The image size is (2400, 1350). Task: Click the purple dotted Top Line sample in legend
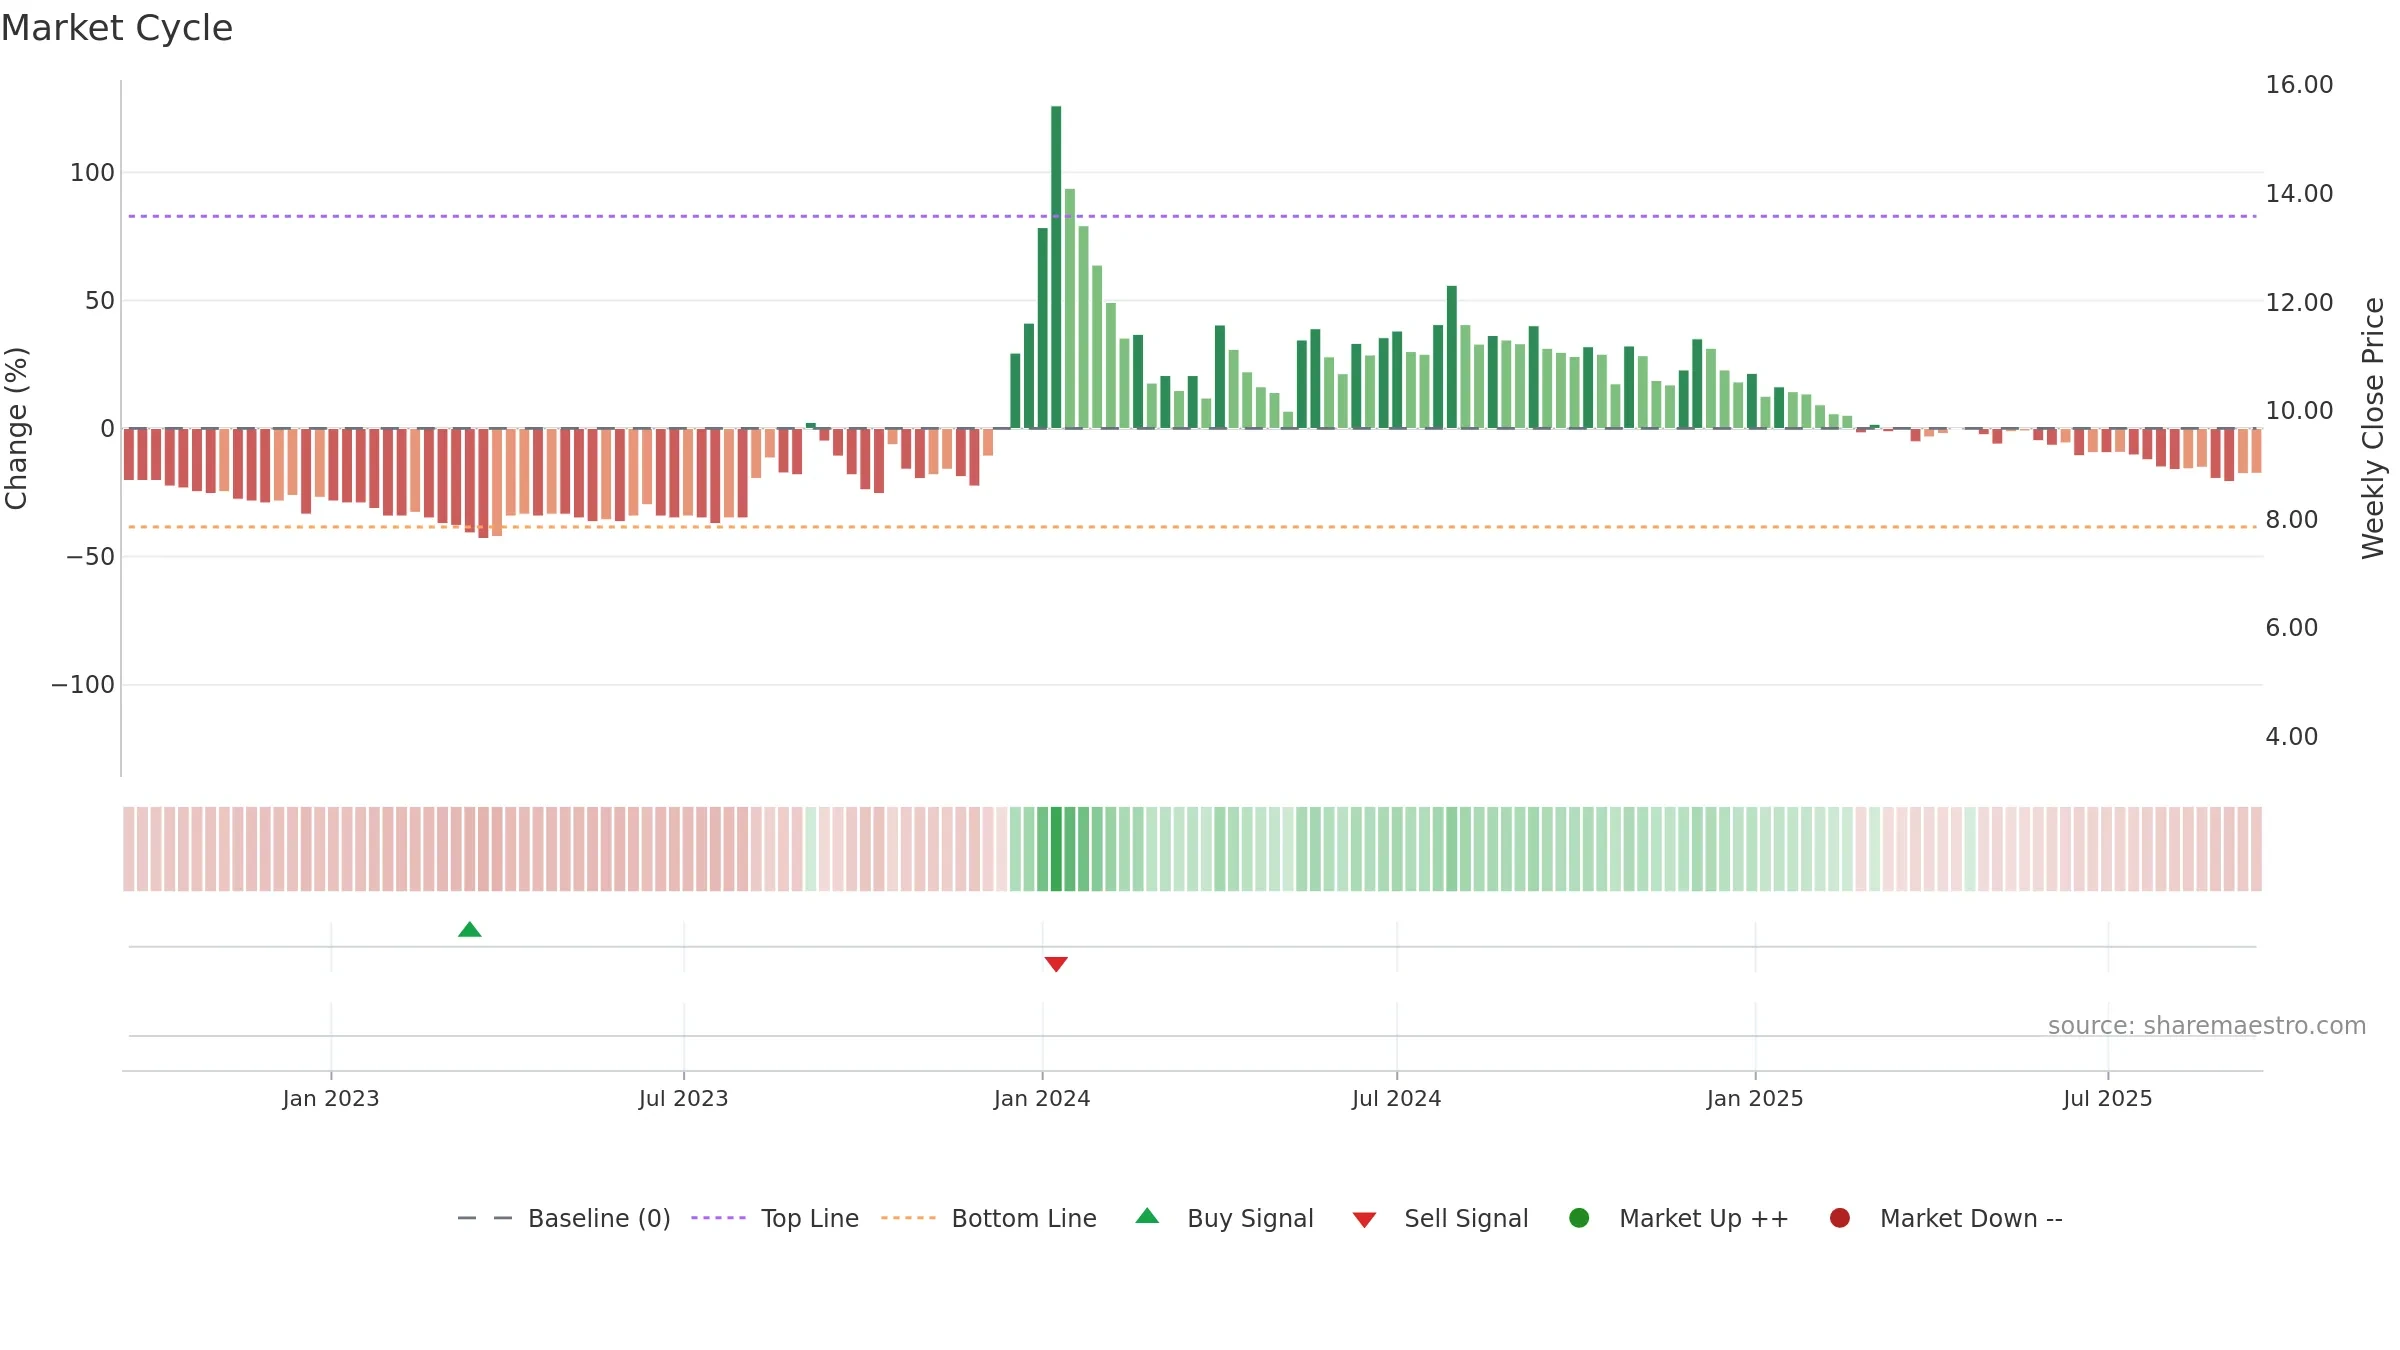[718, 1218]
